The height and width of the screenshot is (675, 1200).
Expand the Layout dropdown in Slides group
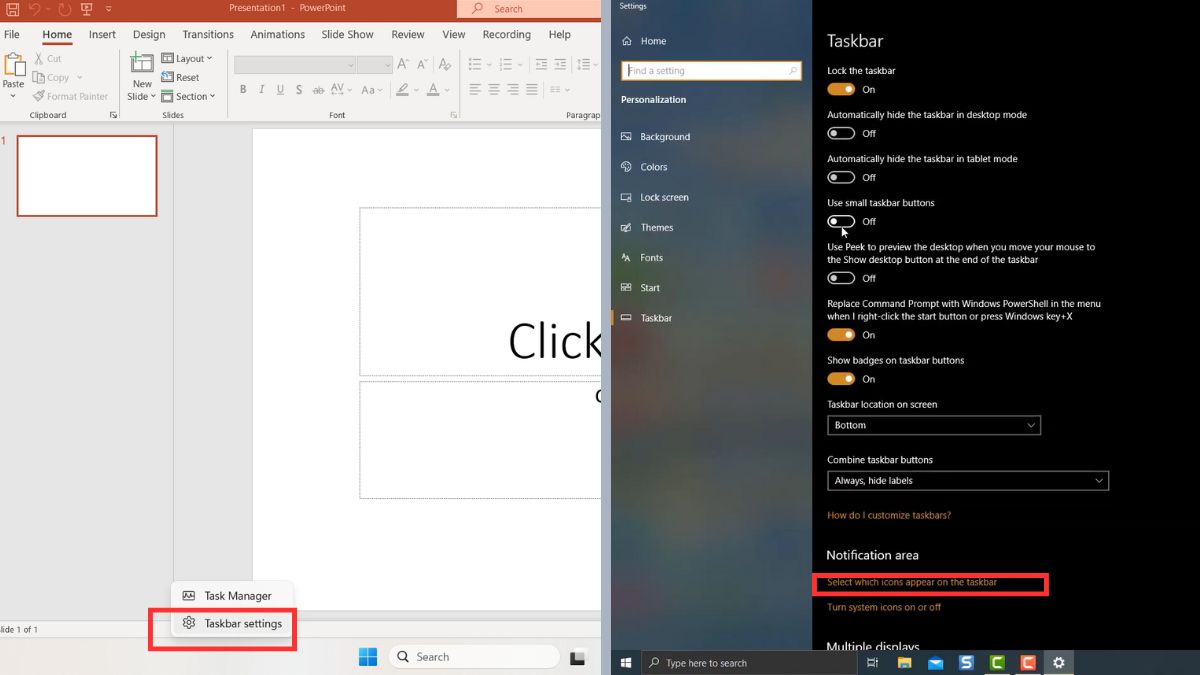(x=187, y=59)
